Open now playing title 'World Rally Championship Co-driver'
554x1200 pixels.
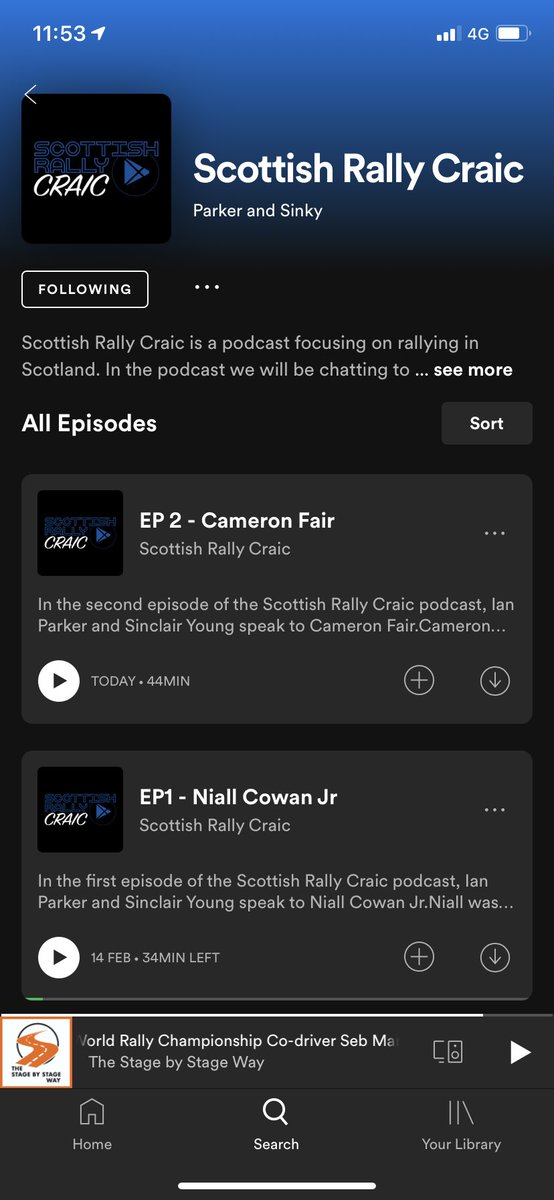238,1041
